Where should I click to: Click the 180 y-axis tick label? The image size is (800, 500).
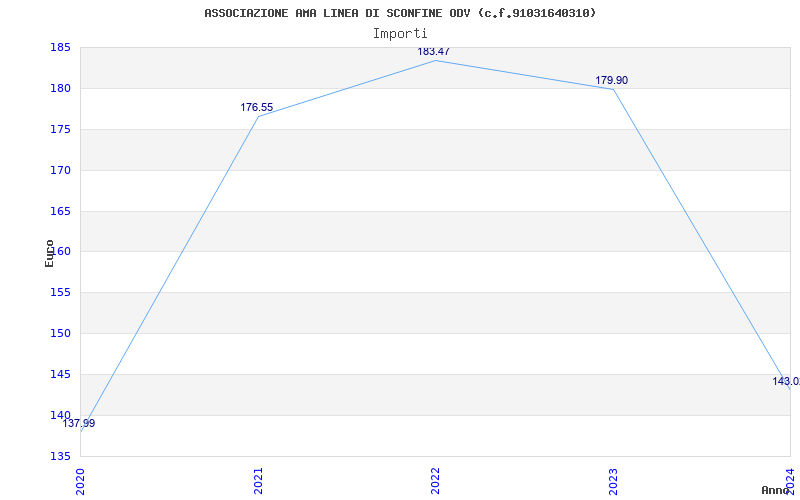[x=60, y=89]
